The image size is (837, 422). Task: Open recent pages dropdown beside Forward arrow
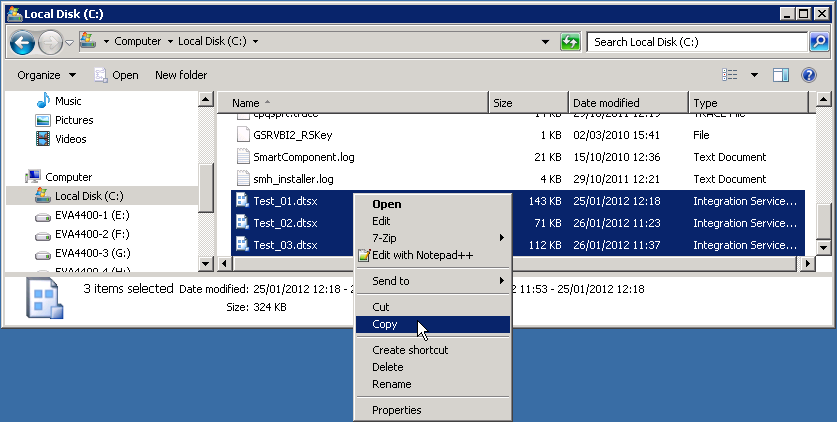pos(69,42)
